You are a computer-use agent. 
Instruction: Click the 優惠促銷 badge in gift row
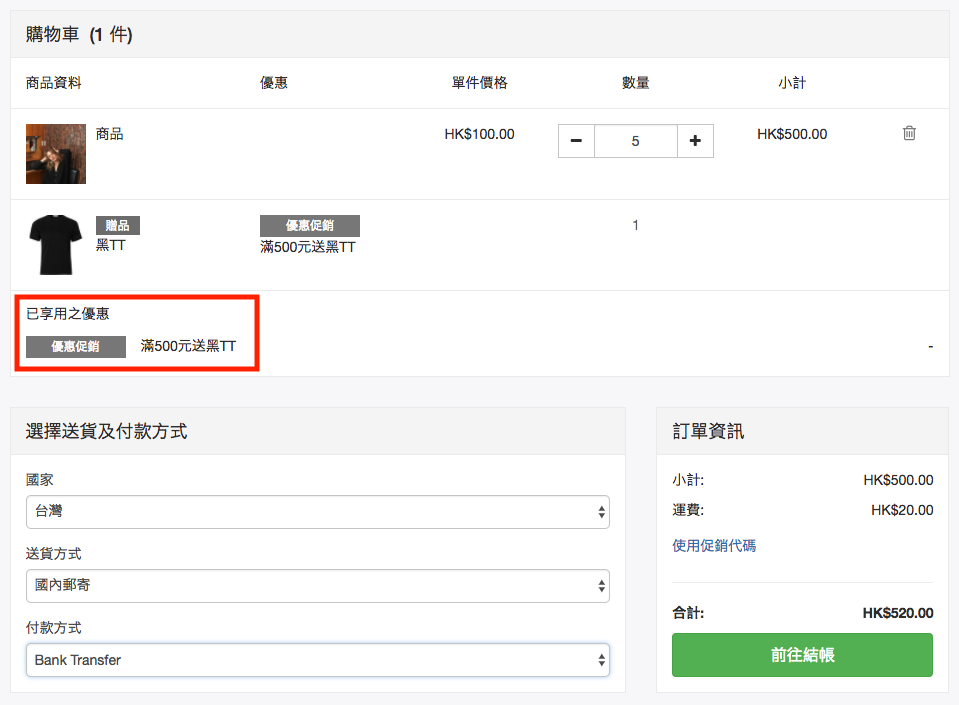point(309,226)
